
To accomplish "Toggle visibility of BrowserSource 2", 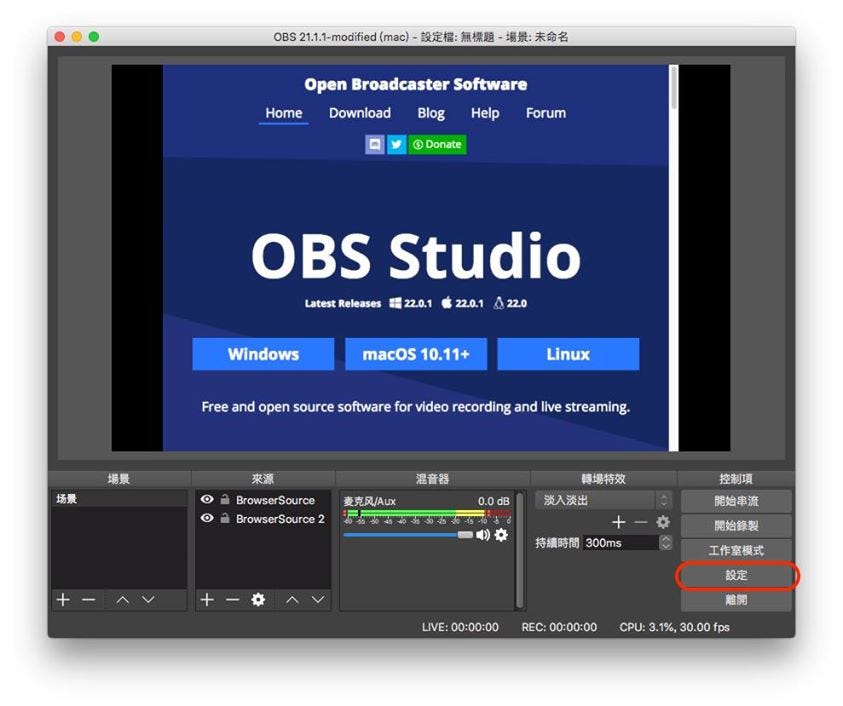I will click(207, 518).
